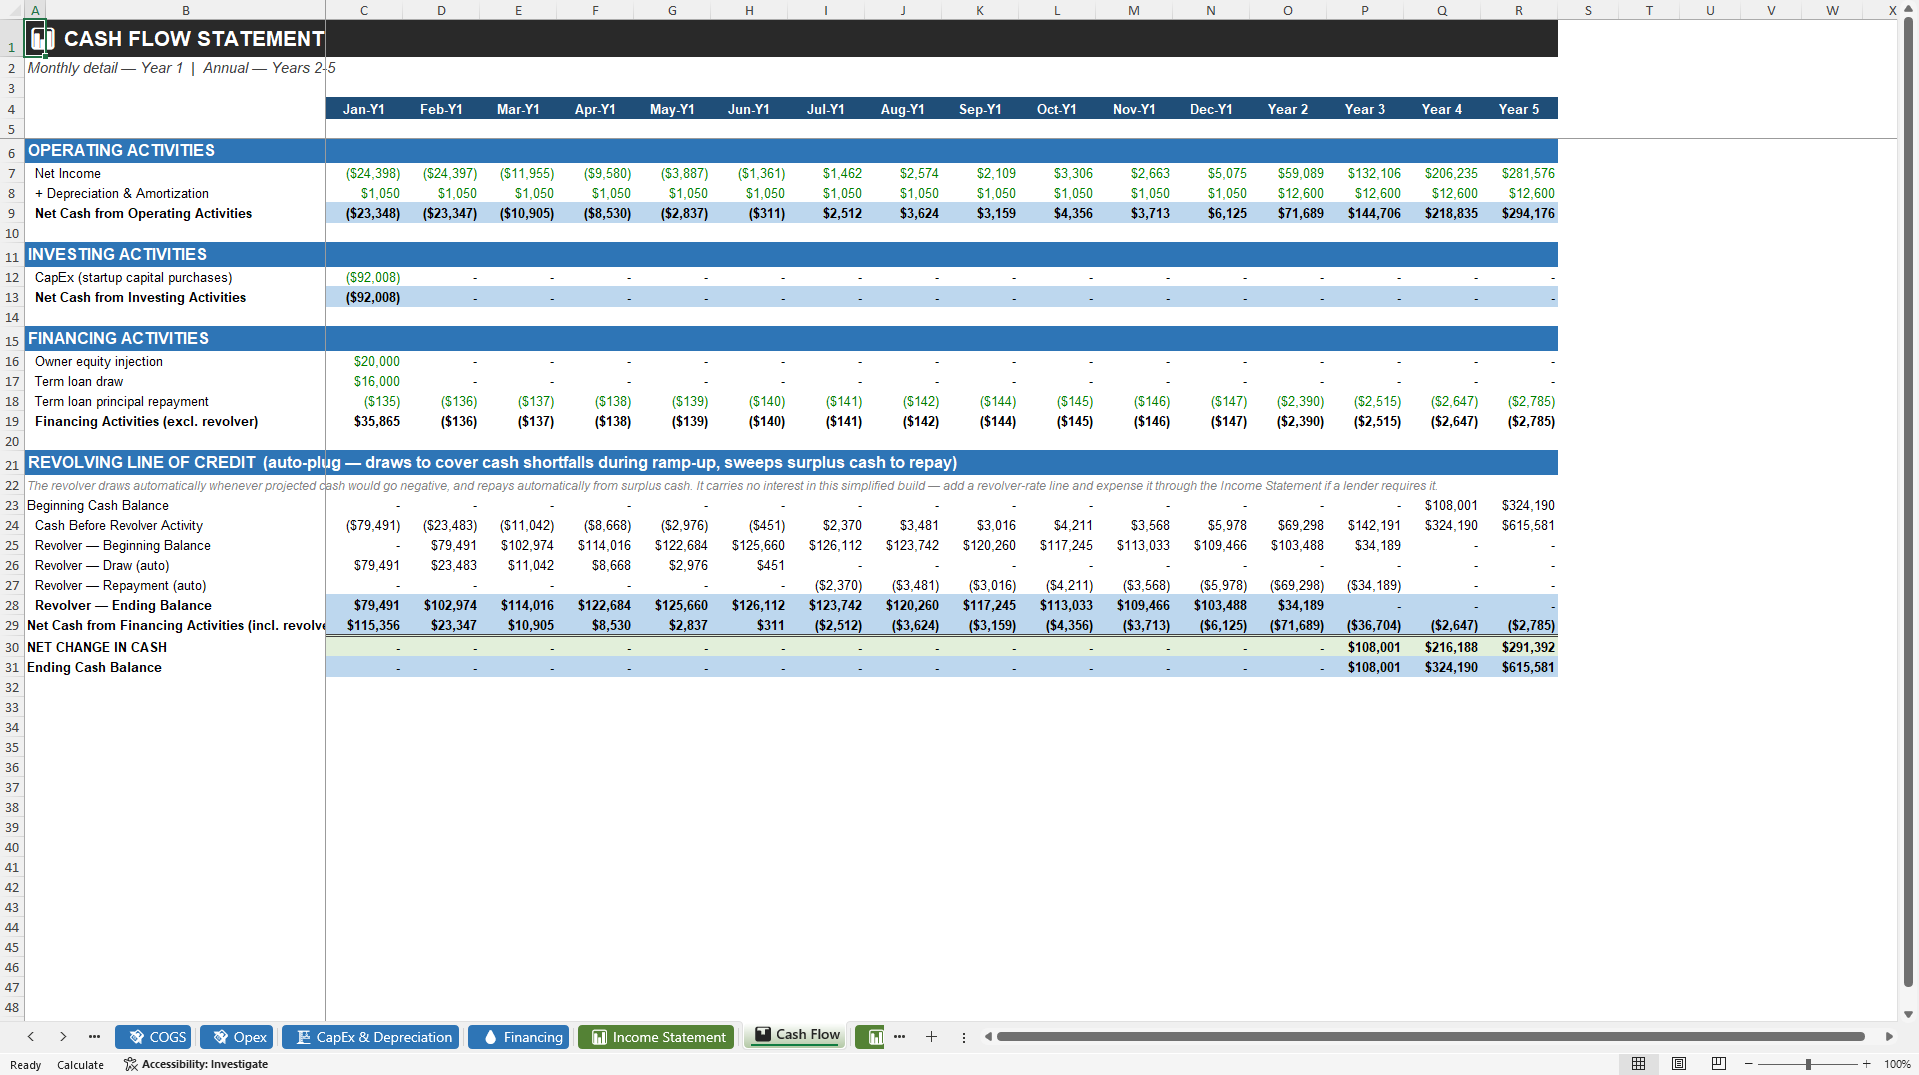This screenshot has height=1075, width=1919.
Task: Select the Jan-Y1 column heading cell
Action: pyautogui.click(x=364, y=109)
